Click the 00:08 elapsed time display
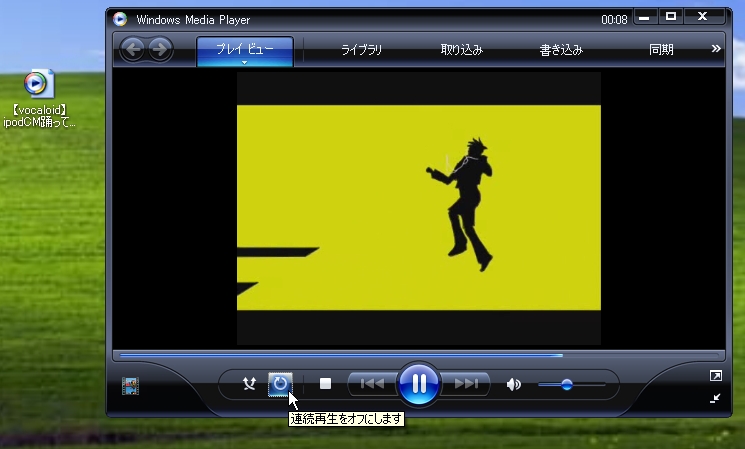The width and height of the screenshot is (745, 449). [614, 19]
